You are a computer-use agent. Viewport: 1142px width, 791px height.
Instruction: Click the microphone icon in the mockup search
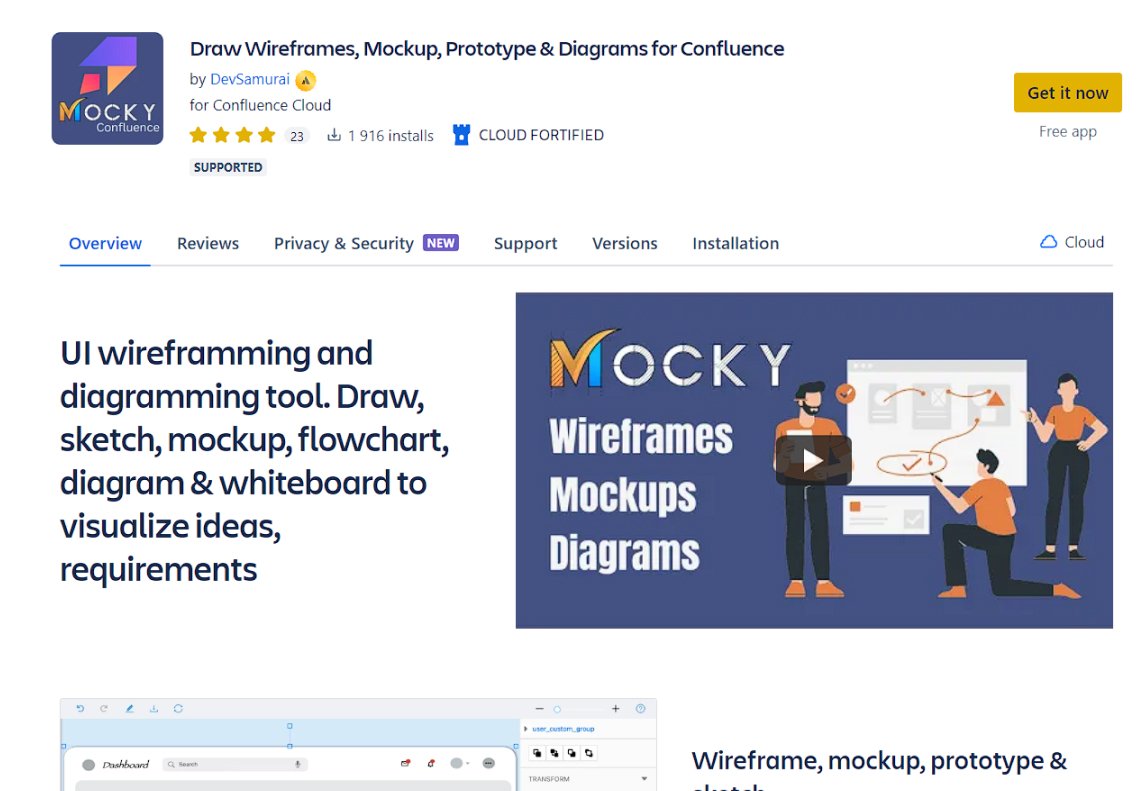(298, 764)
